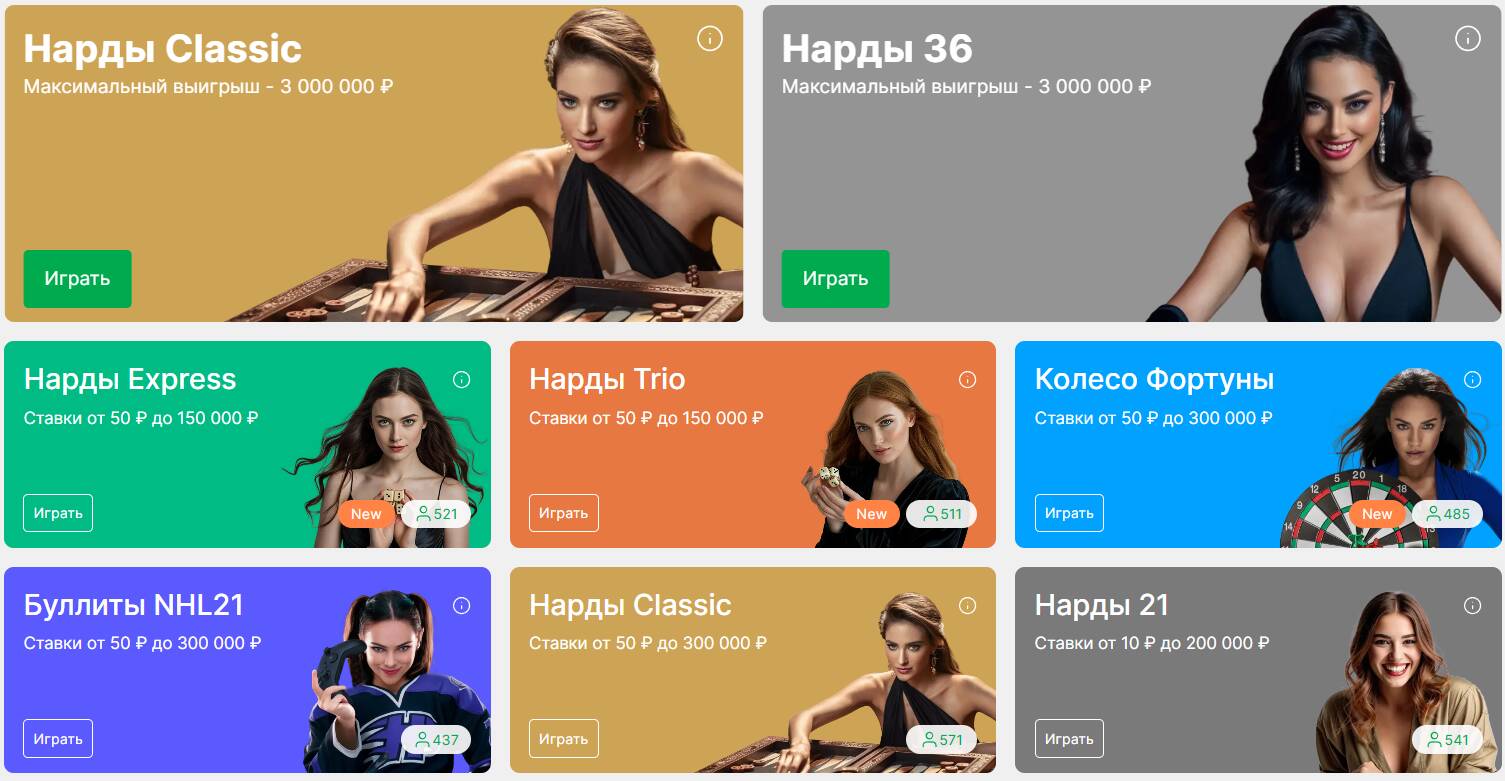
Task: Play Нарды Express via its Играть button
Action: point(58,513)
